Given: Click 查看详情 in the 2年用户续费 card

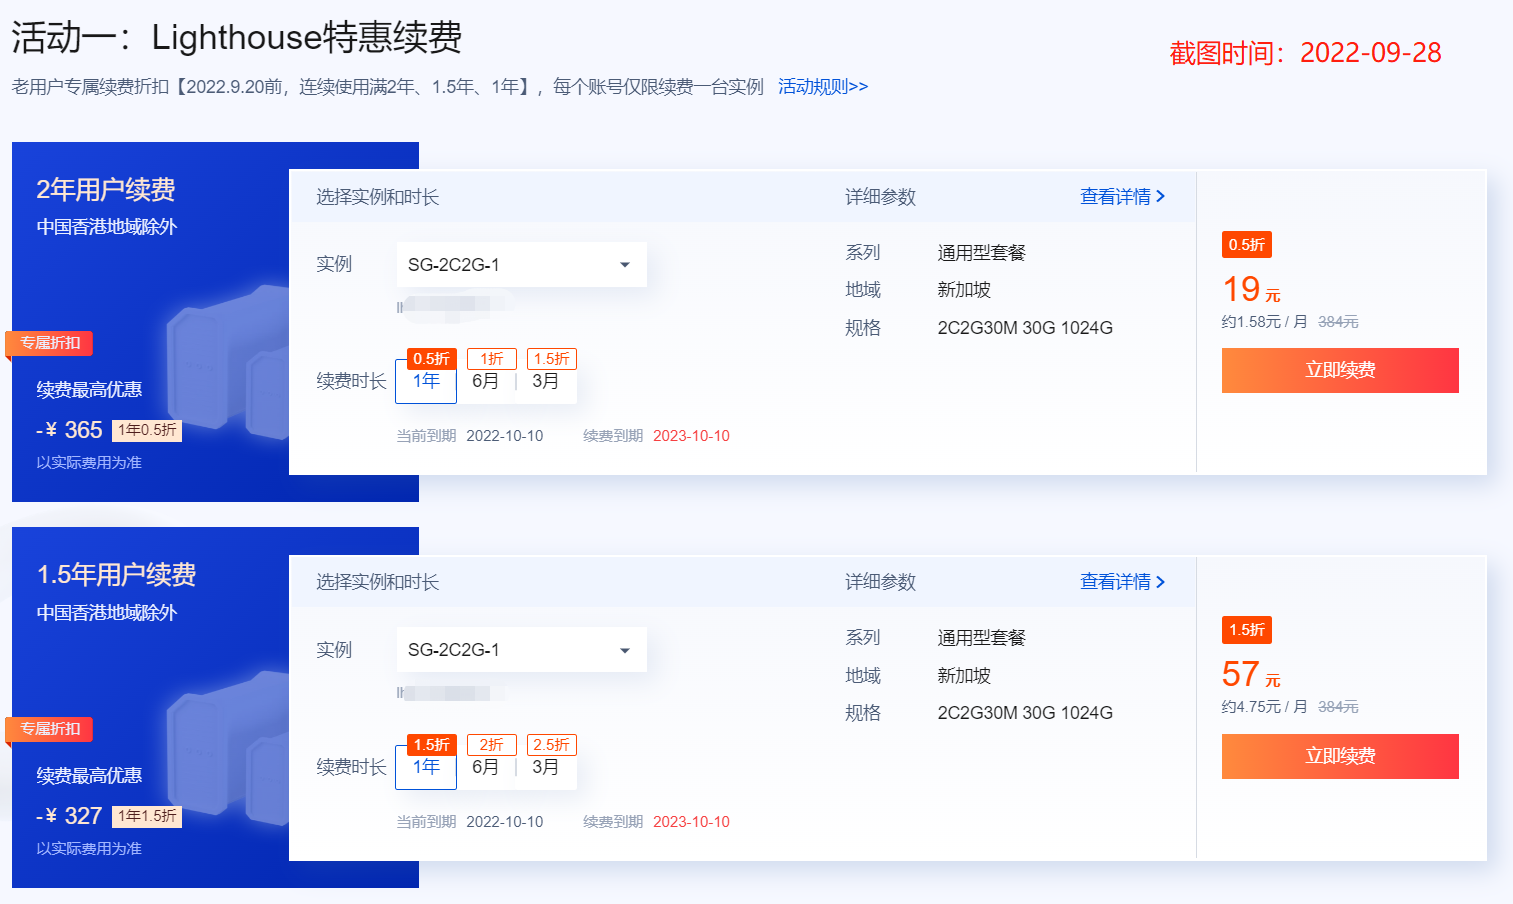Looking at the screenshot, I should tap(1122, 197).
